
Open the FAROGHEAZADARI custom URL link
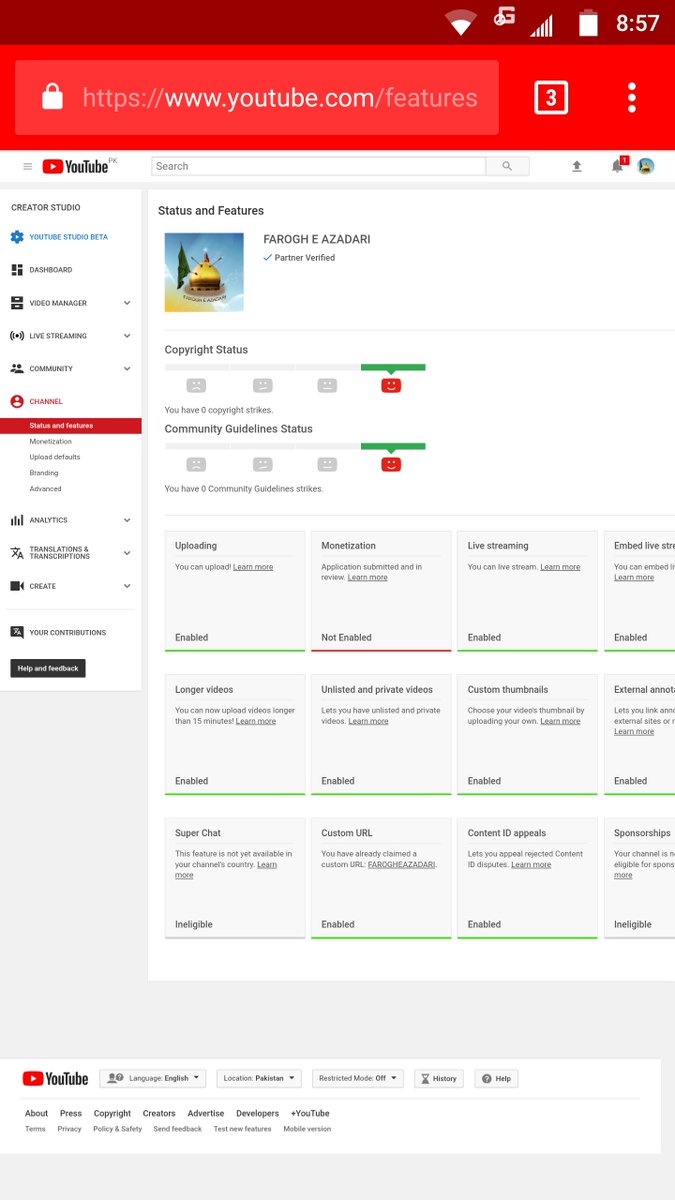402,864
